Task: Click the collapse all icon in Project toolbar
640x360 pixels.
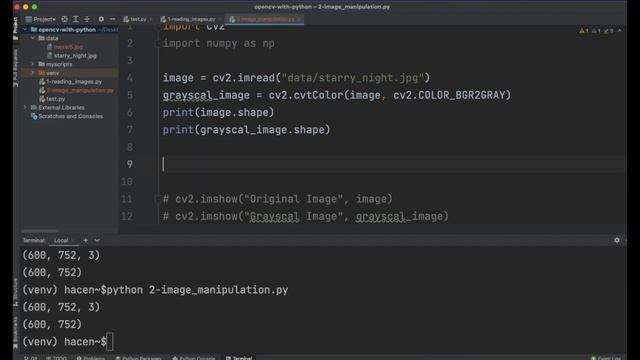Action: coord(87,19)
